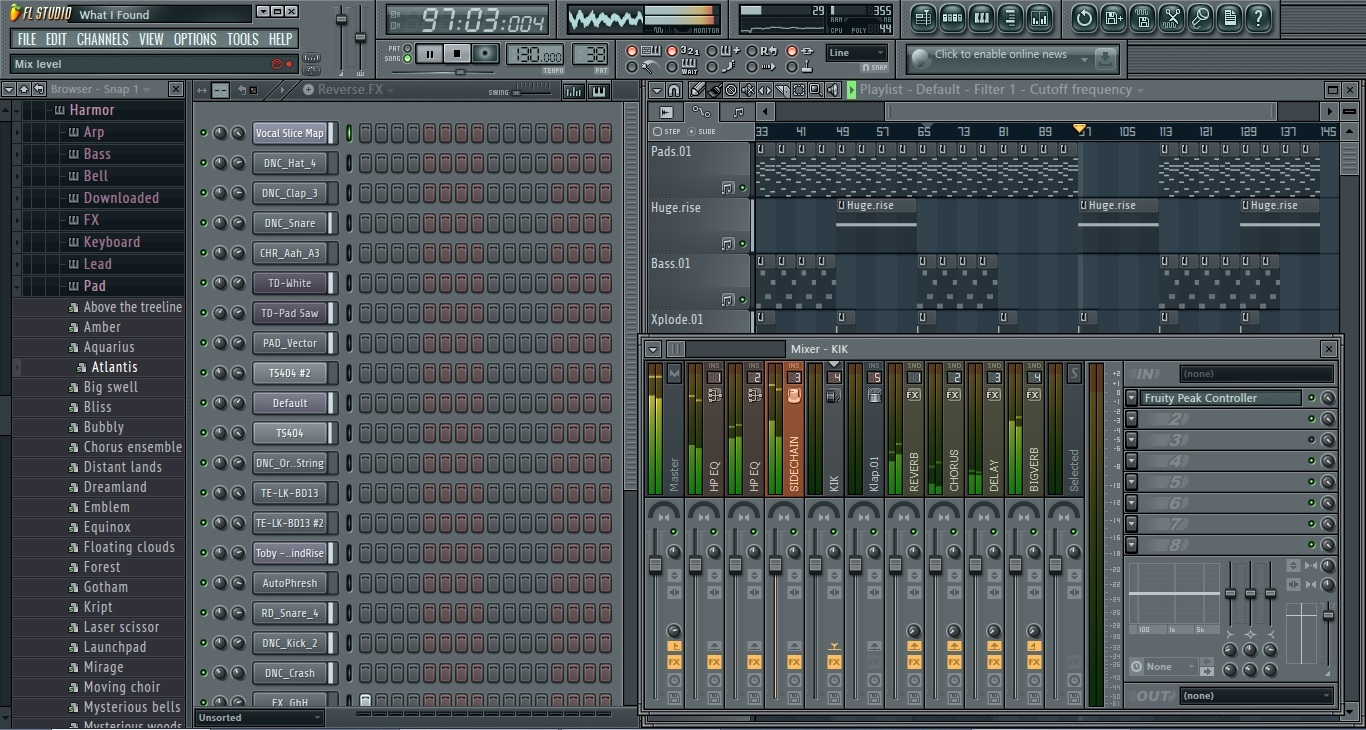Mute the Vocal Slice Map channel

pyautogui.click(x=203, y=133)
